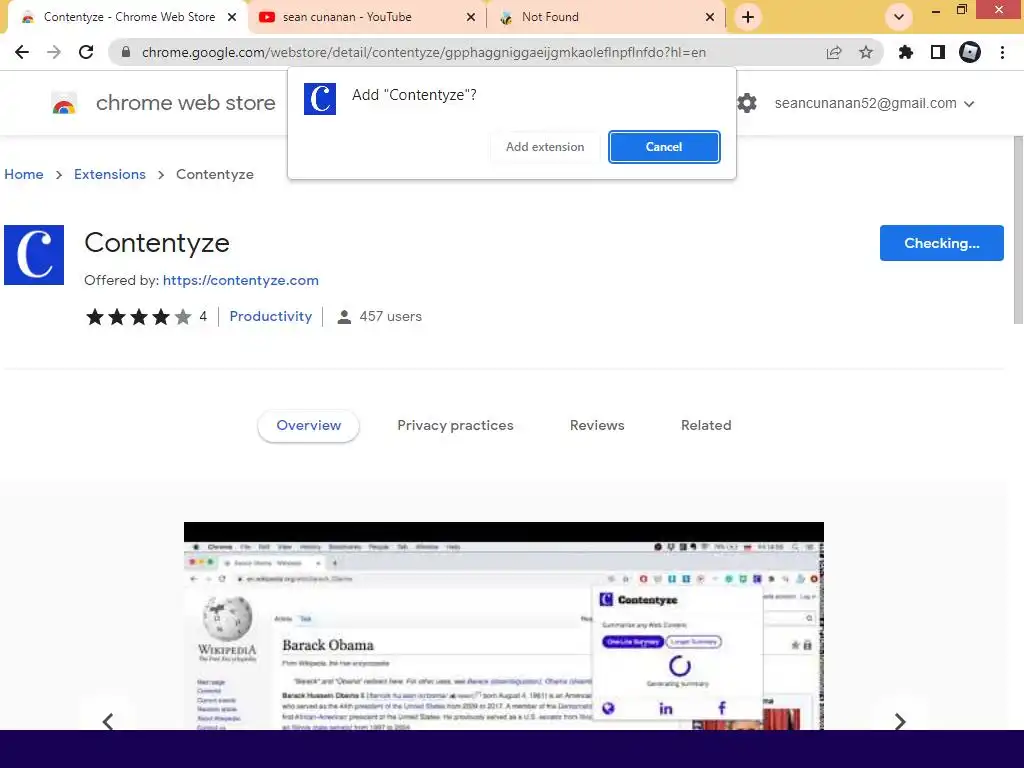Close the Contentyze Chrome Web Store tab
Viewport: 1024px width, 768px height.
coord(232,17)
